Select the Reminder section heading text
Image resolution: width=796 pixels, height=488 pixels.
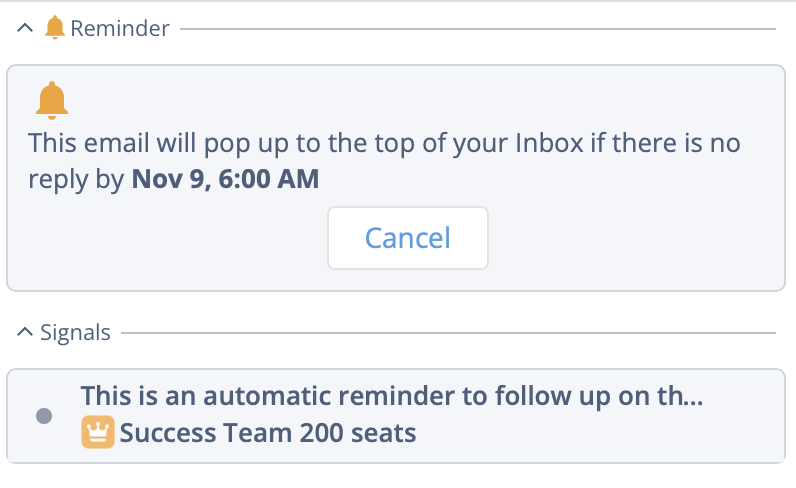[x=120, y=28]
